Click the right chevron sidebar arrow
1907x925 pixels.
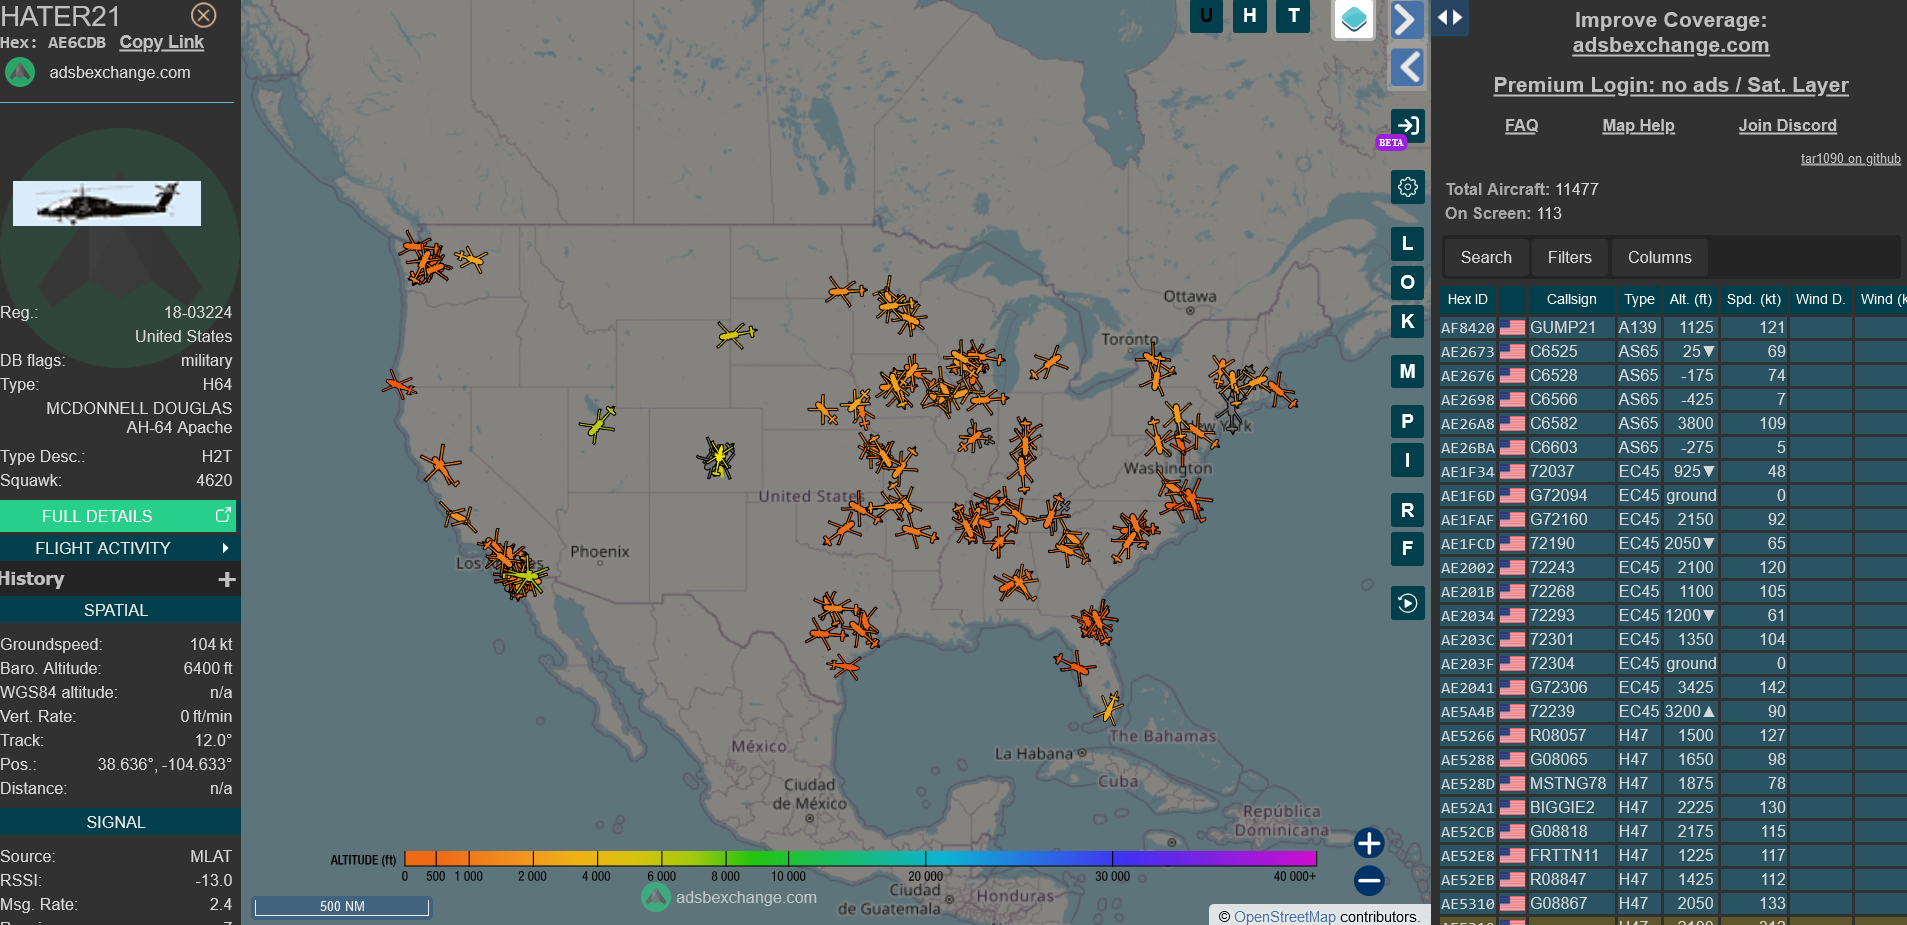[x=1407, y=19]
